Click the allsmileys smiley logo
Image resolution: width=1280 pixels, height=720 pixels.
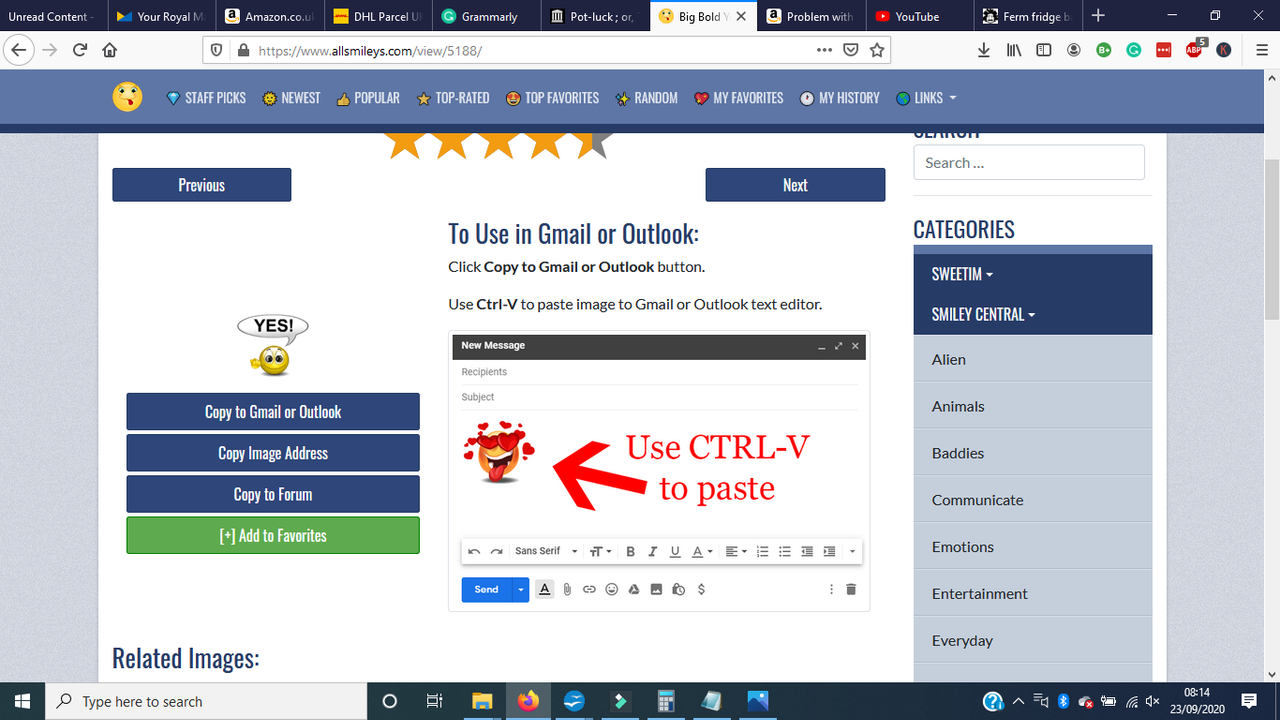[x=127, y=97]
